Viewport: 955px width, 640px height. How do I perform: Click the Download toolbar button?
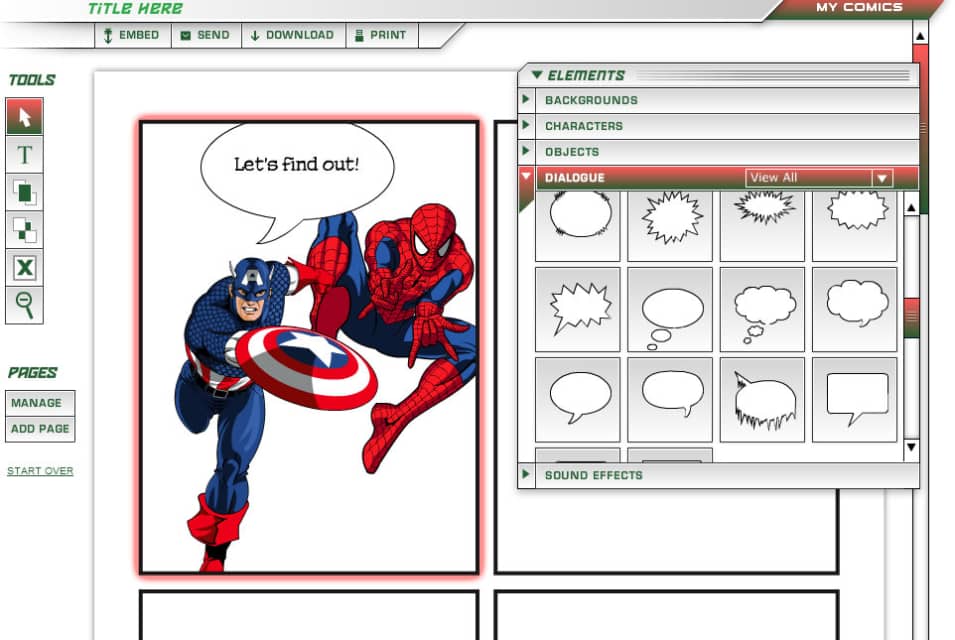pos(292,34)
